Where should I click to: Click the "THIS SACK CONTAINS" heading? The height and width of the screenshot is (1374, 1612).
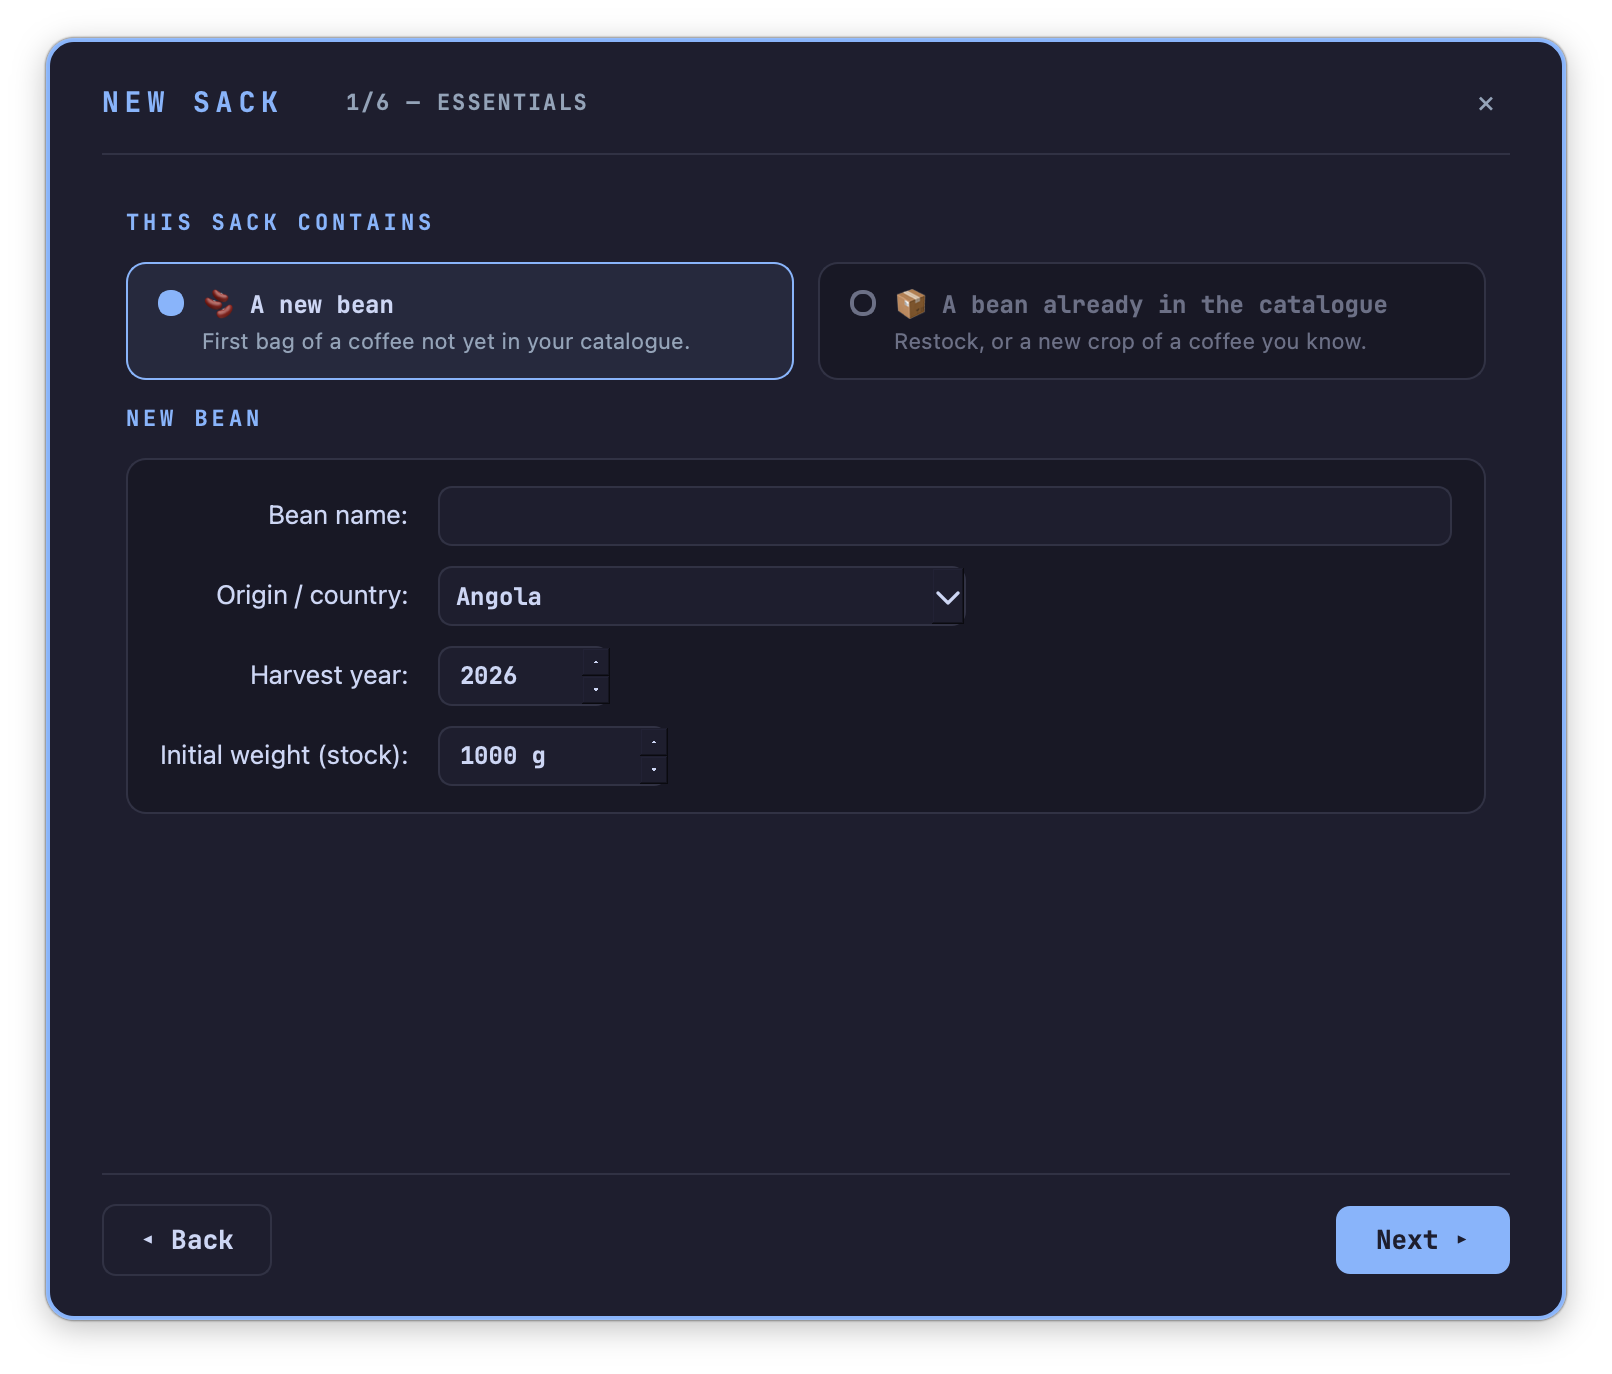279,222
